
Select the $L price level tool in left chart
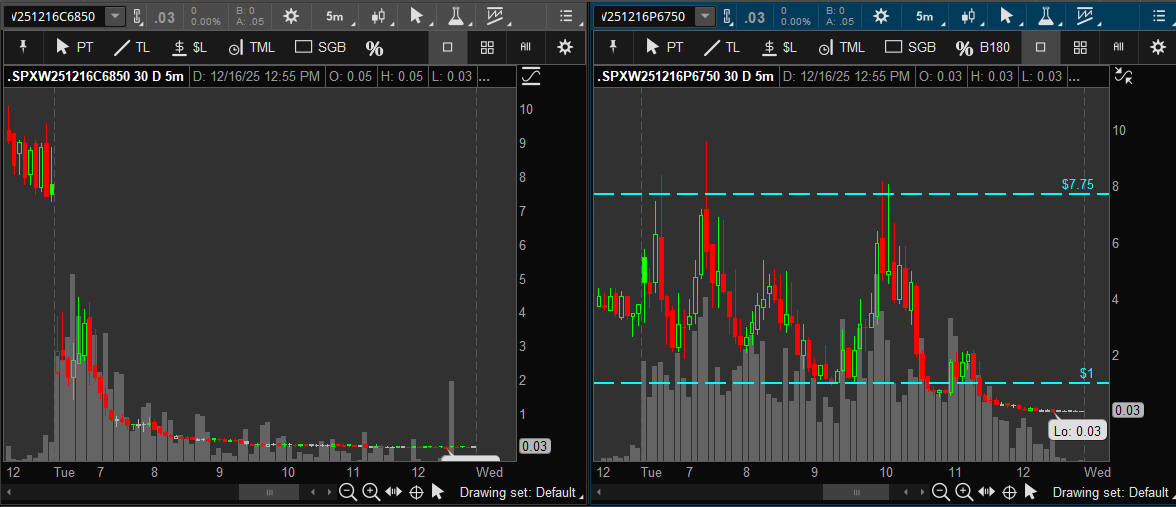coord(190,47)
